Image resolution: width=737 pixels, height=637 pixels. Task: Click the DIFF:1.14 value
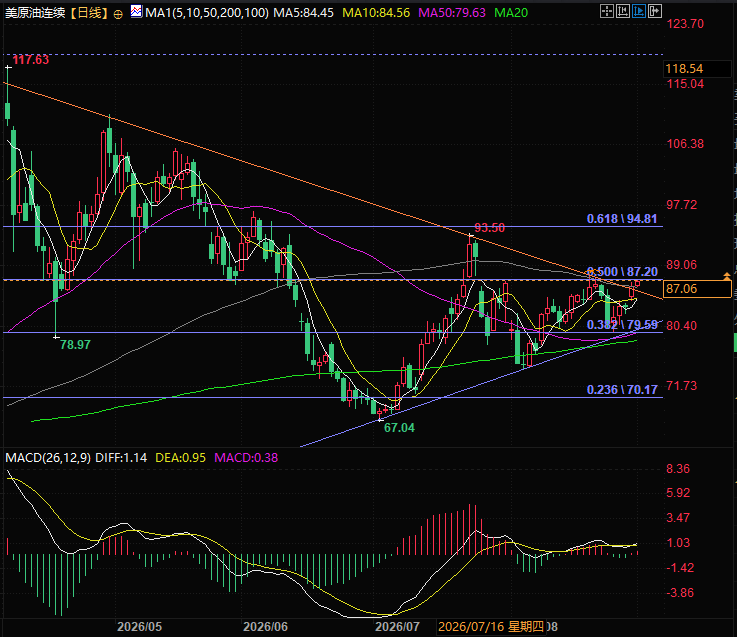coord(121,457)
